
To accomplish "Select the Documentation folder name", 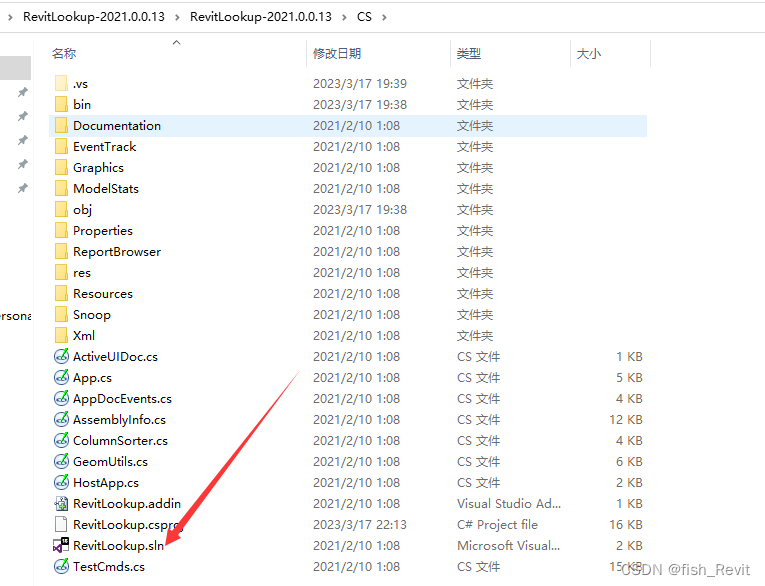I will 117,126.
